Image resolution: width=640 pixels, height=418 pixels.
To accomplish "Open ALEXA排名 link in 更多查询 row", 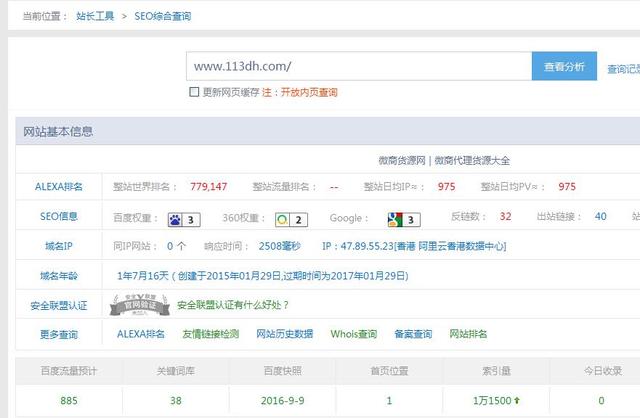I will coord(141,334).
